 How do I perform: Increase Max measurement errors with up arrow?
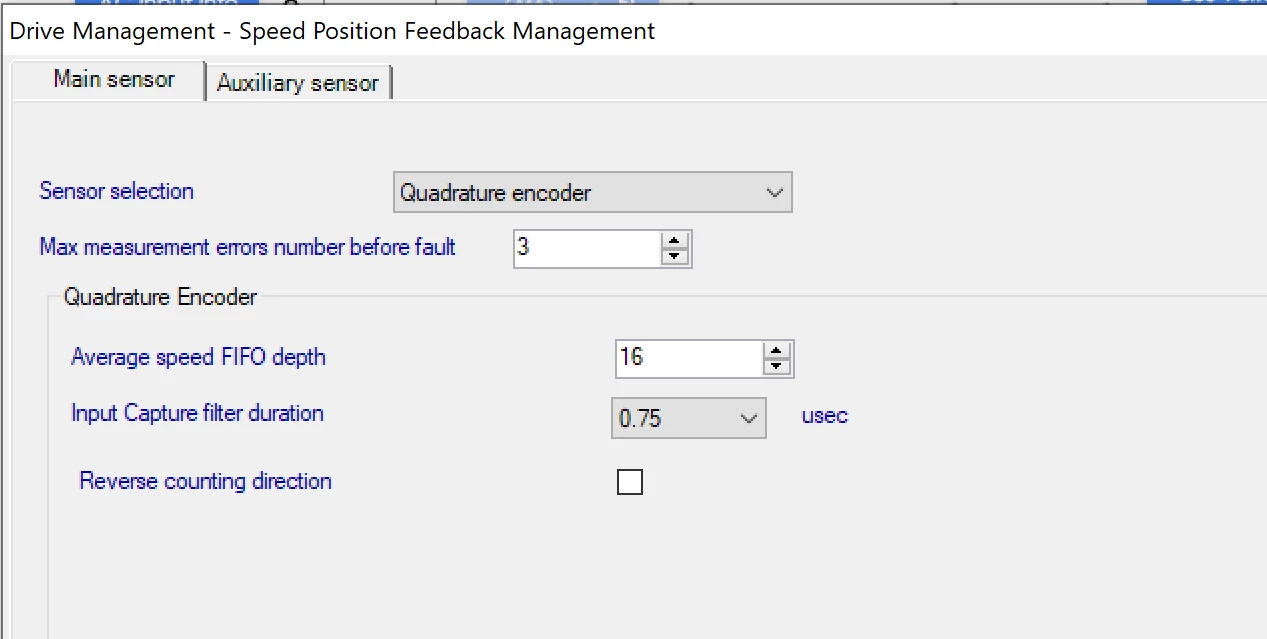pos(676,240)
